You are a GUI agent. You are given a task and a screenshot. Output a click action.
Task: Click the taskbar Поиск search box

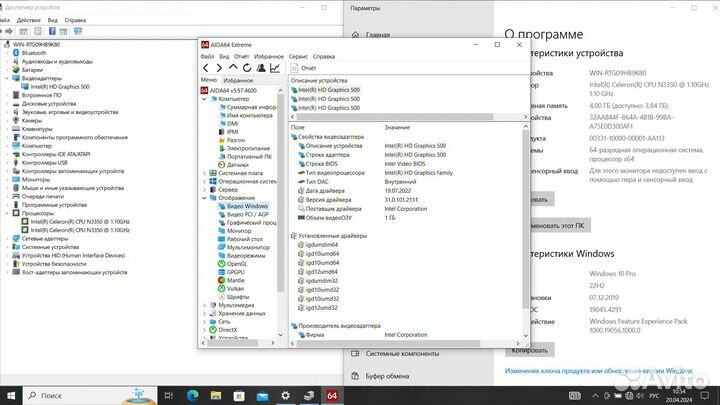coord(90,395)
